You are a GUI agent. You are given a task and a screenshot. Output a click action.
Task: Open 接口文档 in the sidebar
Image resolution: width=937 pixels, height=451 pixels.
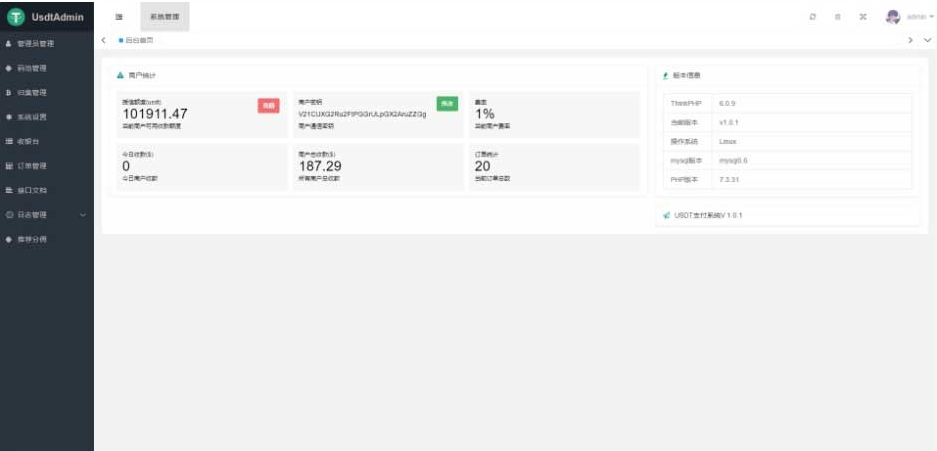click(32, 190)
